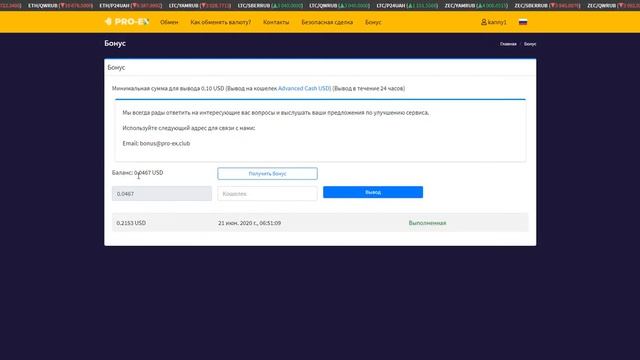The image size is (640, 360).
Task: Go to Контакты page
Action: 276,22
